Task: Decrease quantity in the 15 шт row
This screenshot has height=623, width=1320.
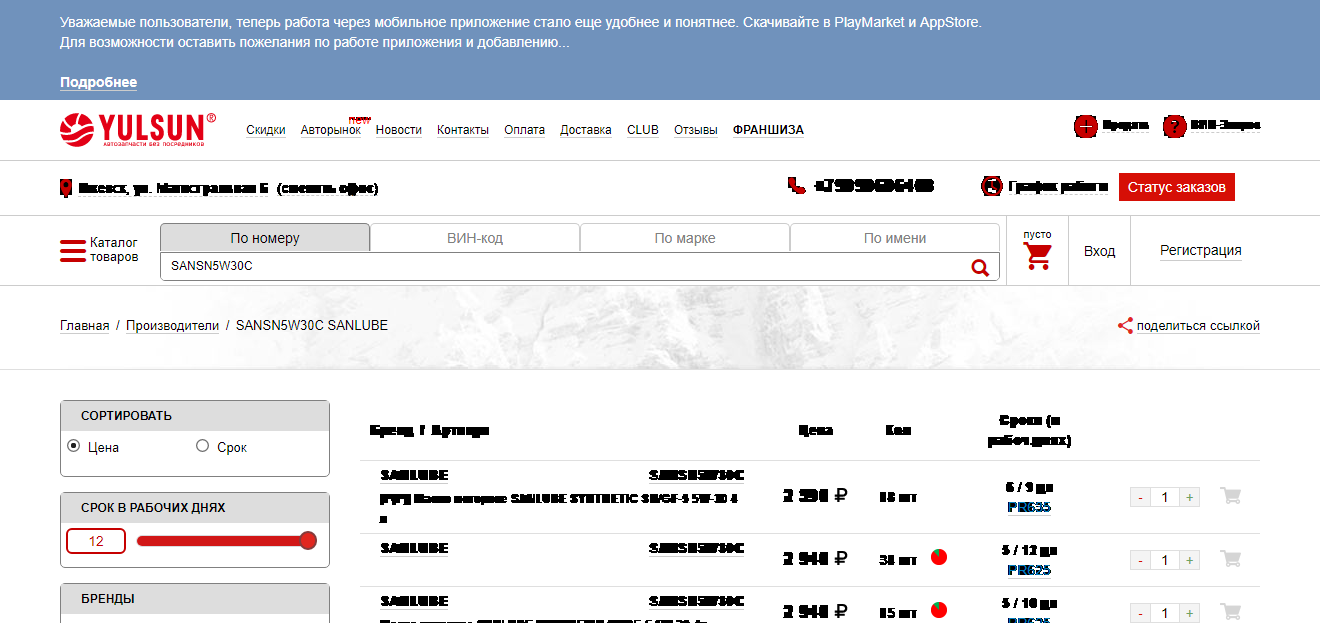Action: (x=1140, y=613)
